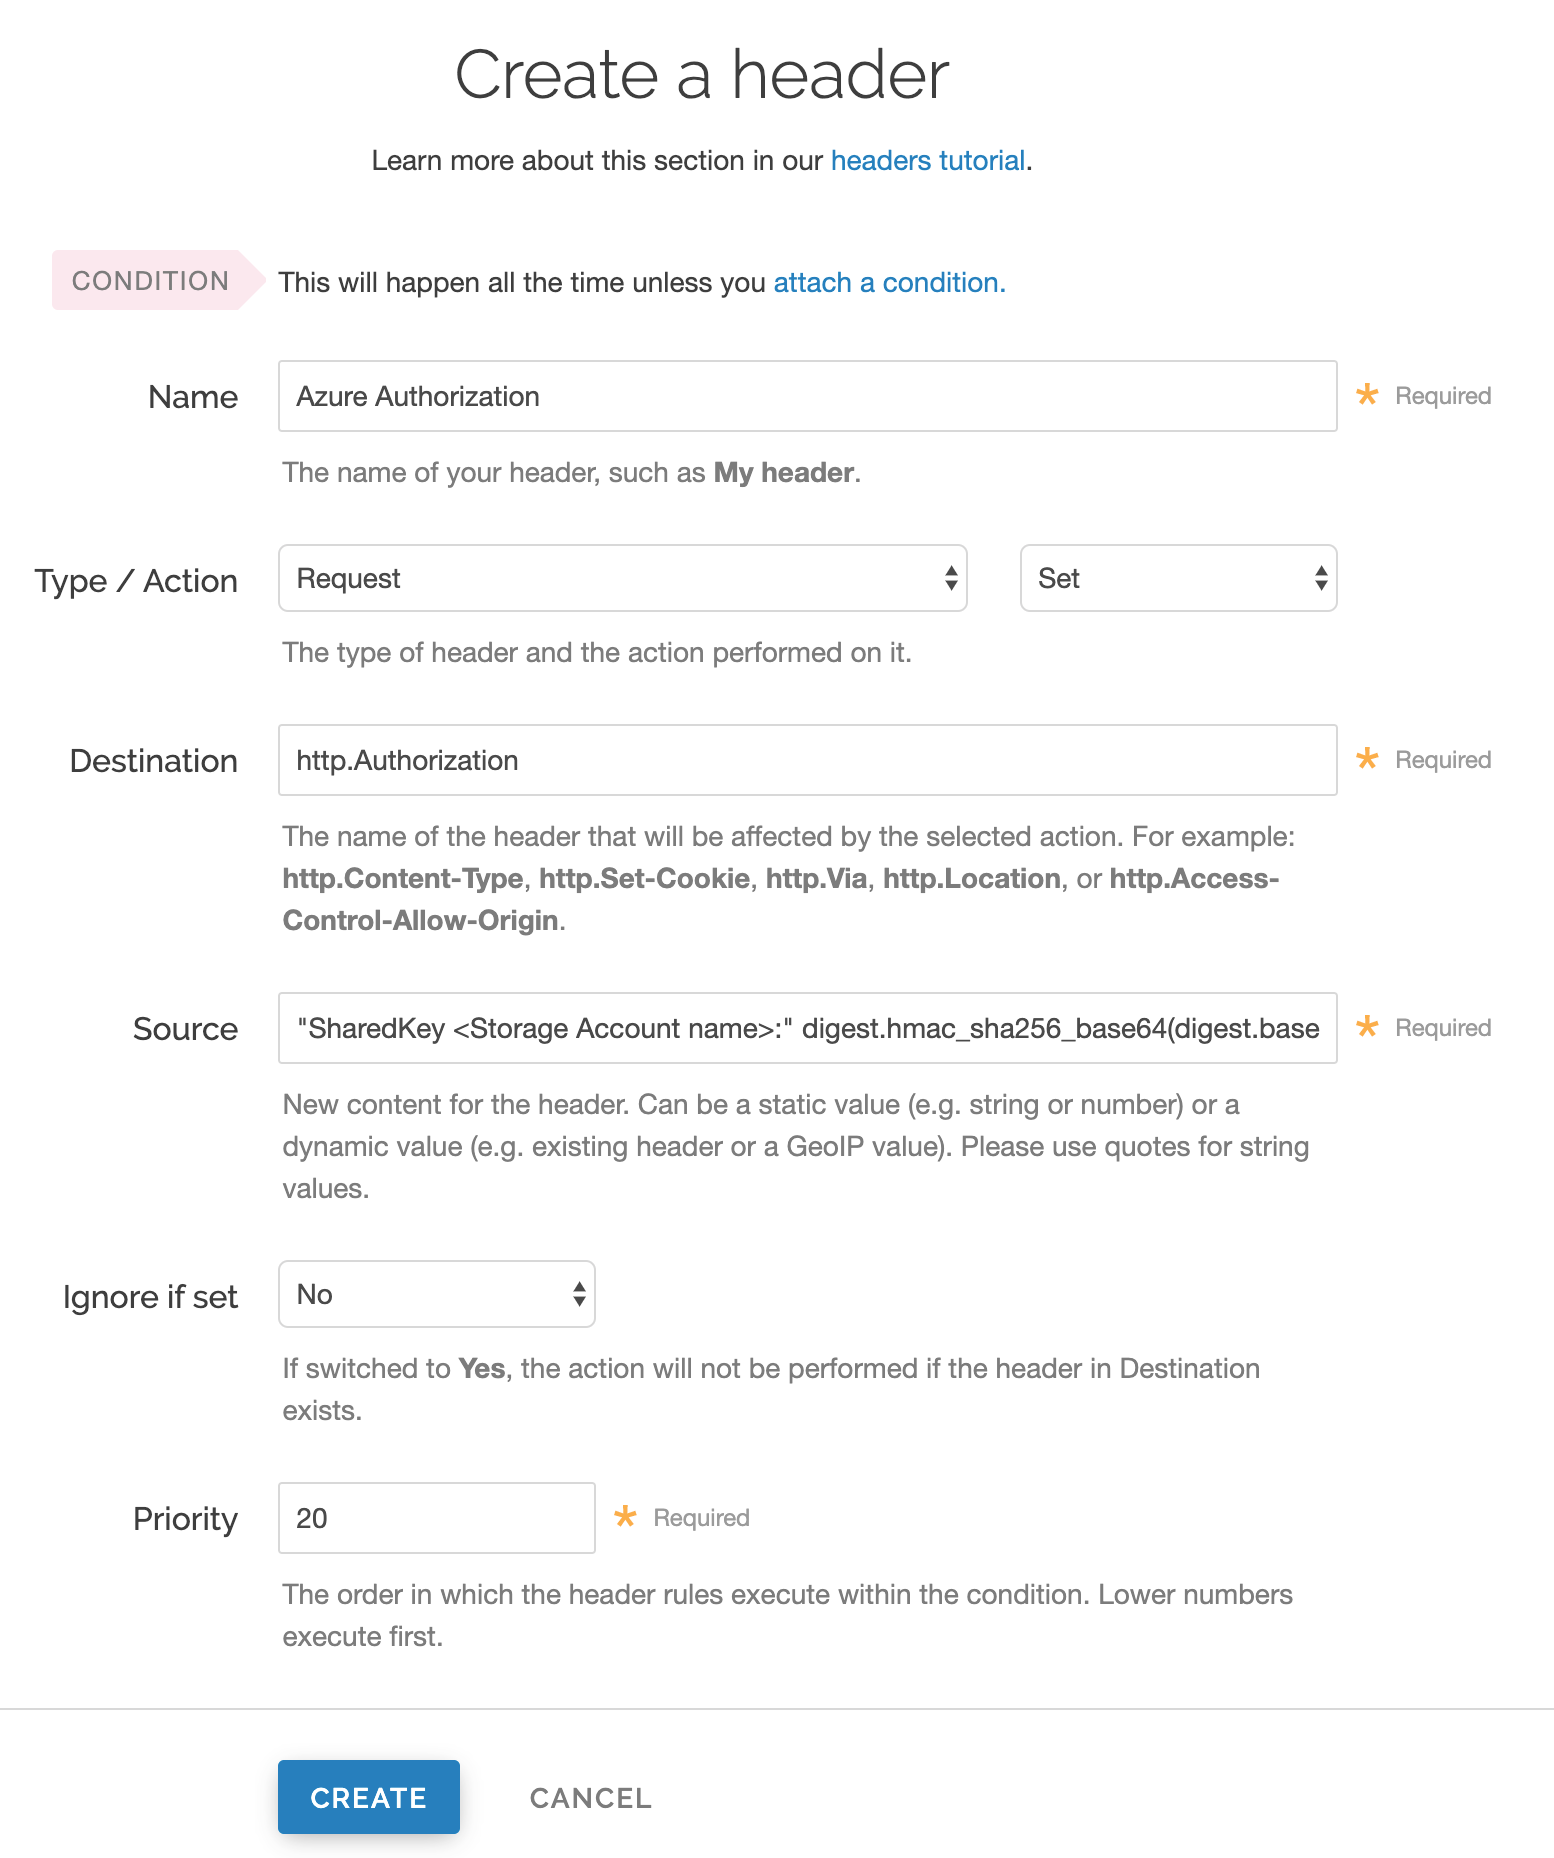Open the headers tutorial link
Viewport: 1554px width, 1858px height.
coord(927,160)
